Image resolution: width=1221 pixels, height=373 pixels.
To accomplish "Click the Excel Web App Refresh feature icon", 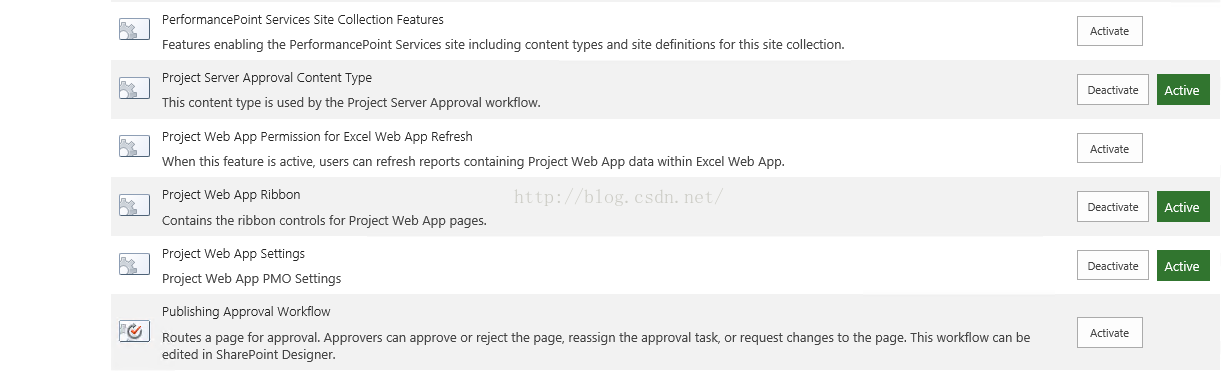I will [134, 148].
